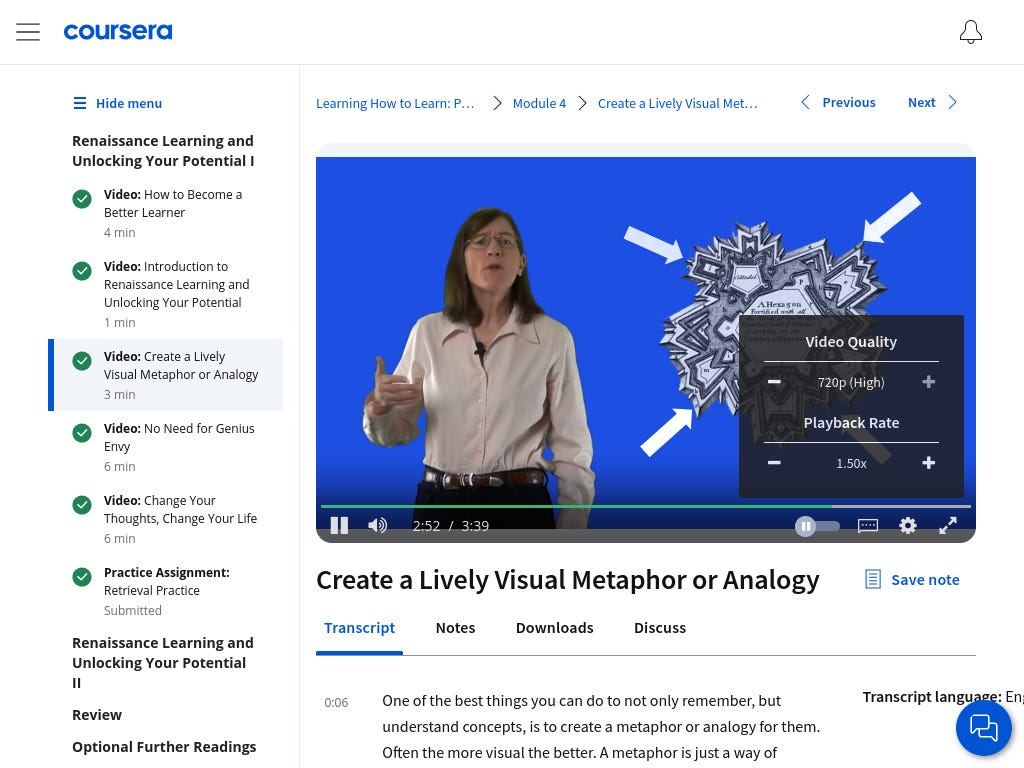Screen dimensions: 1024x768
Task: Open the Downloads tab
Action: [554, 628]
